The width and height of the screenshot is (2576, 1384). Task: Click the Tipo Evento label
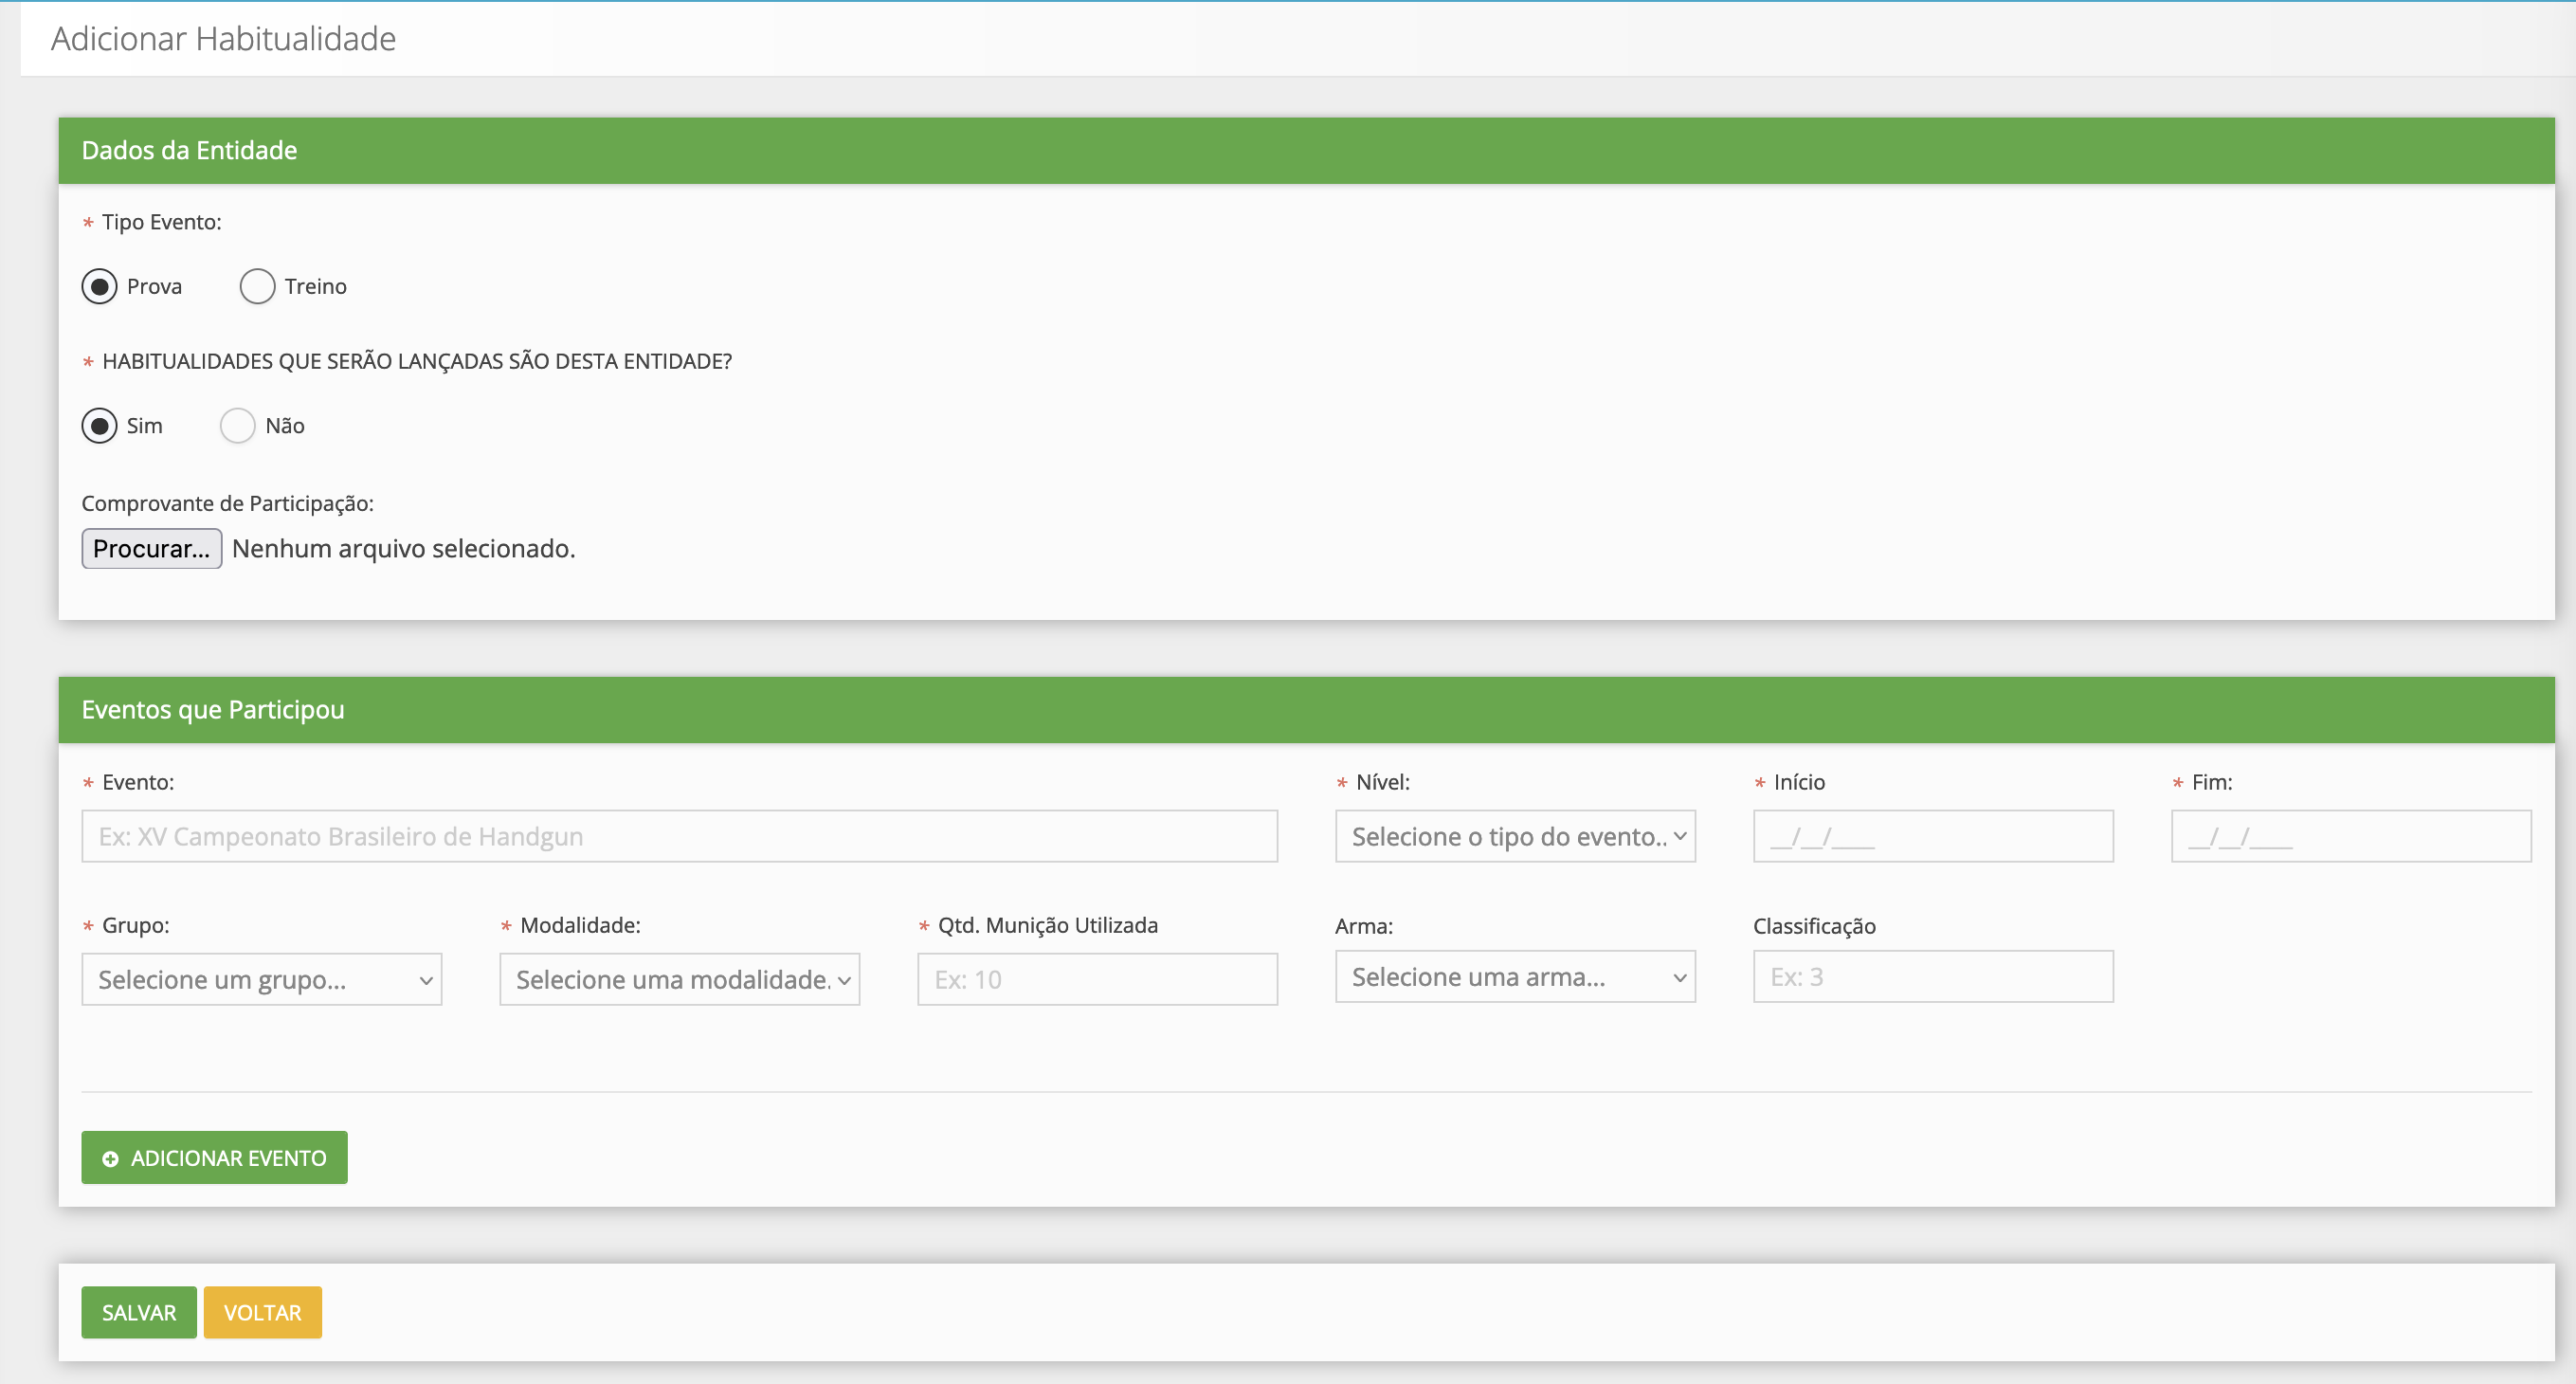(161, 222)
